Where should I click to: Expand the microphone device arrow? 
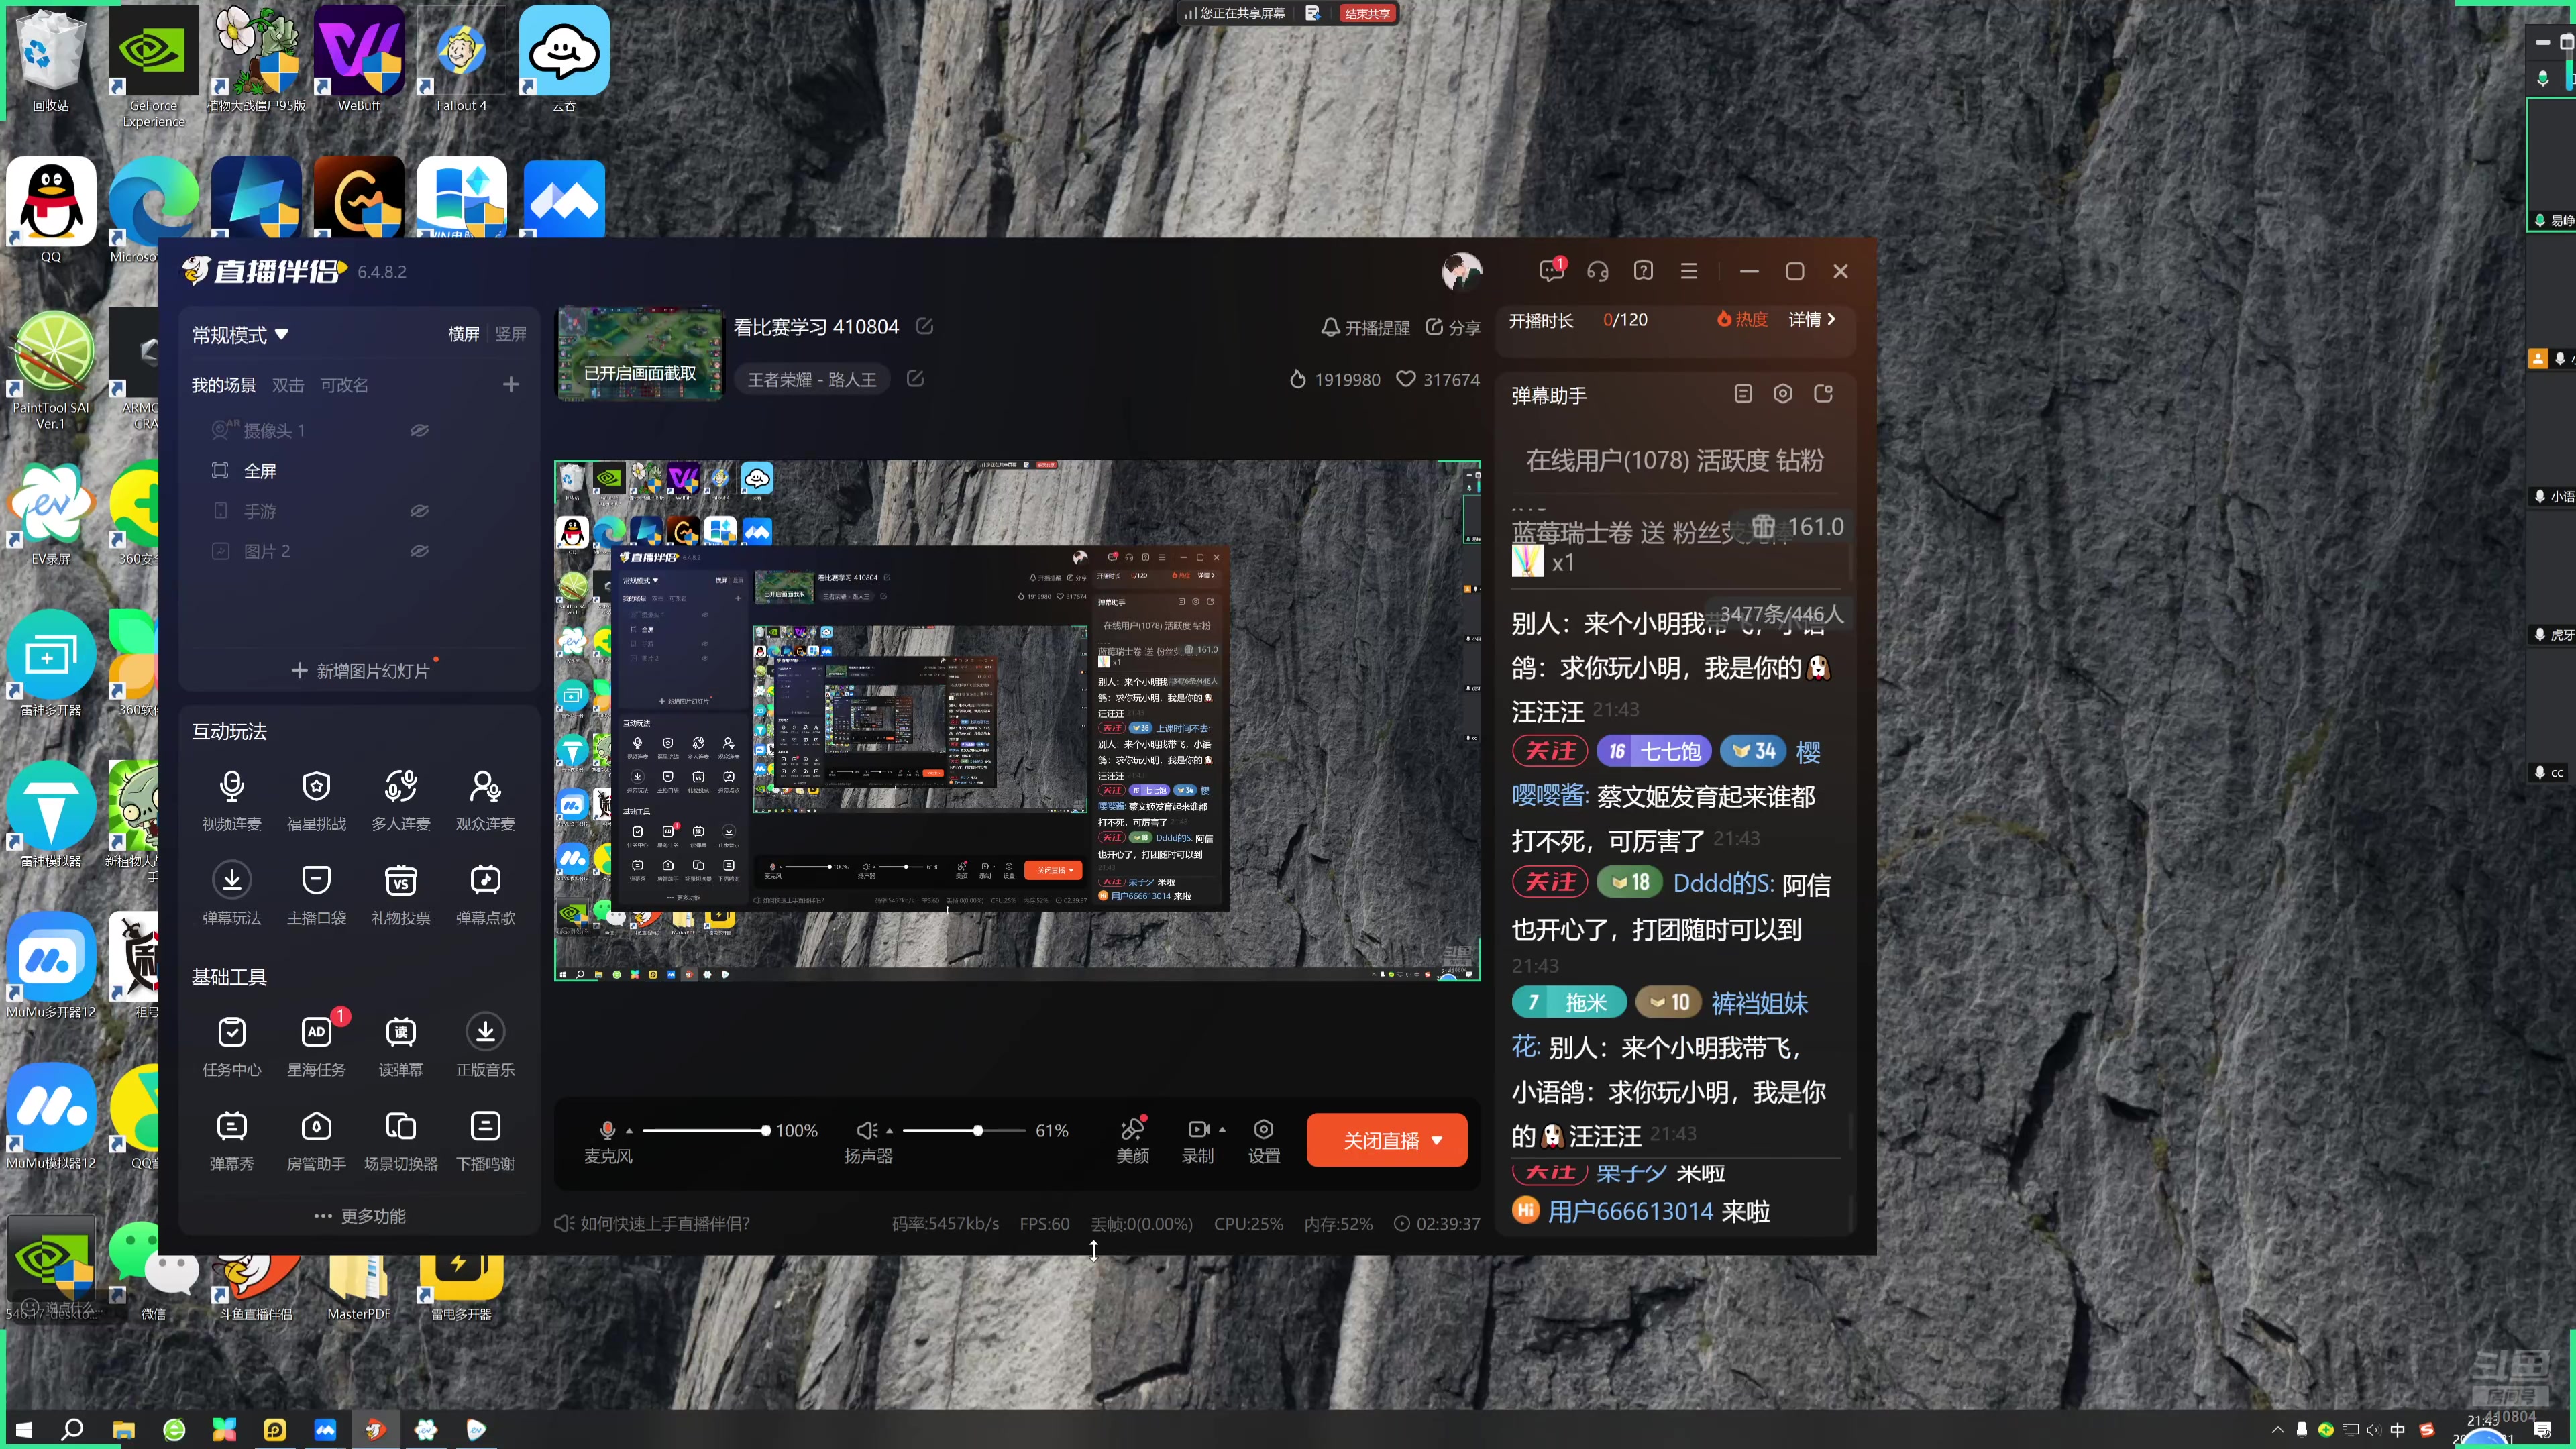[629, 1131]
